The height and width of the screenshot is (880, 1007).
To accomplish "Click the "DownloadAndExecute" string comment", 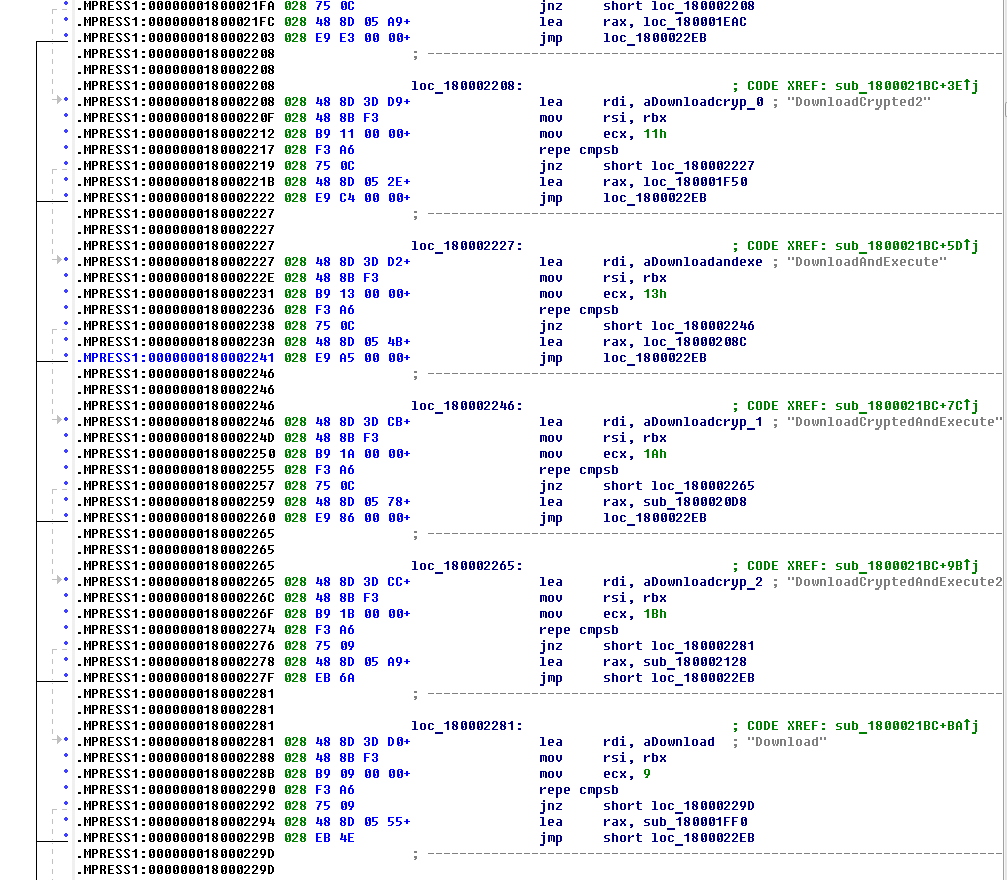I will point(867,262).
